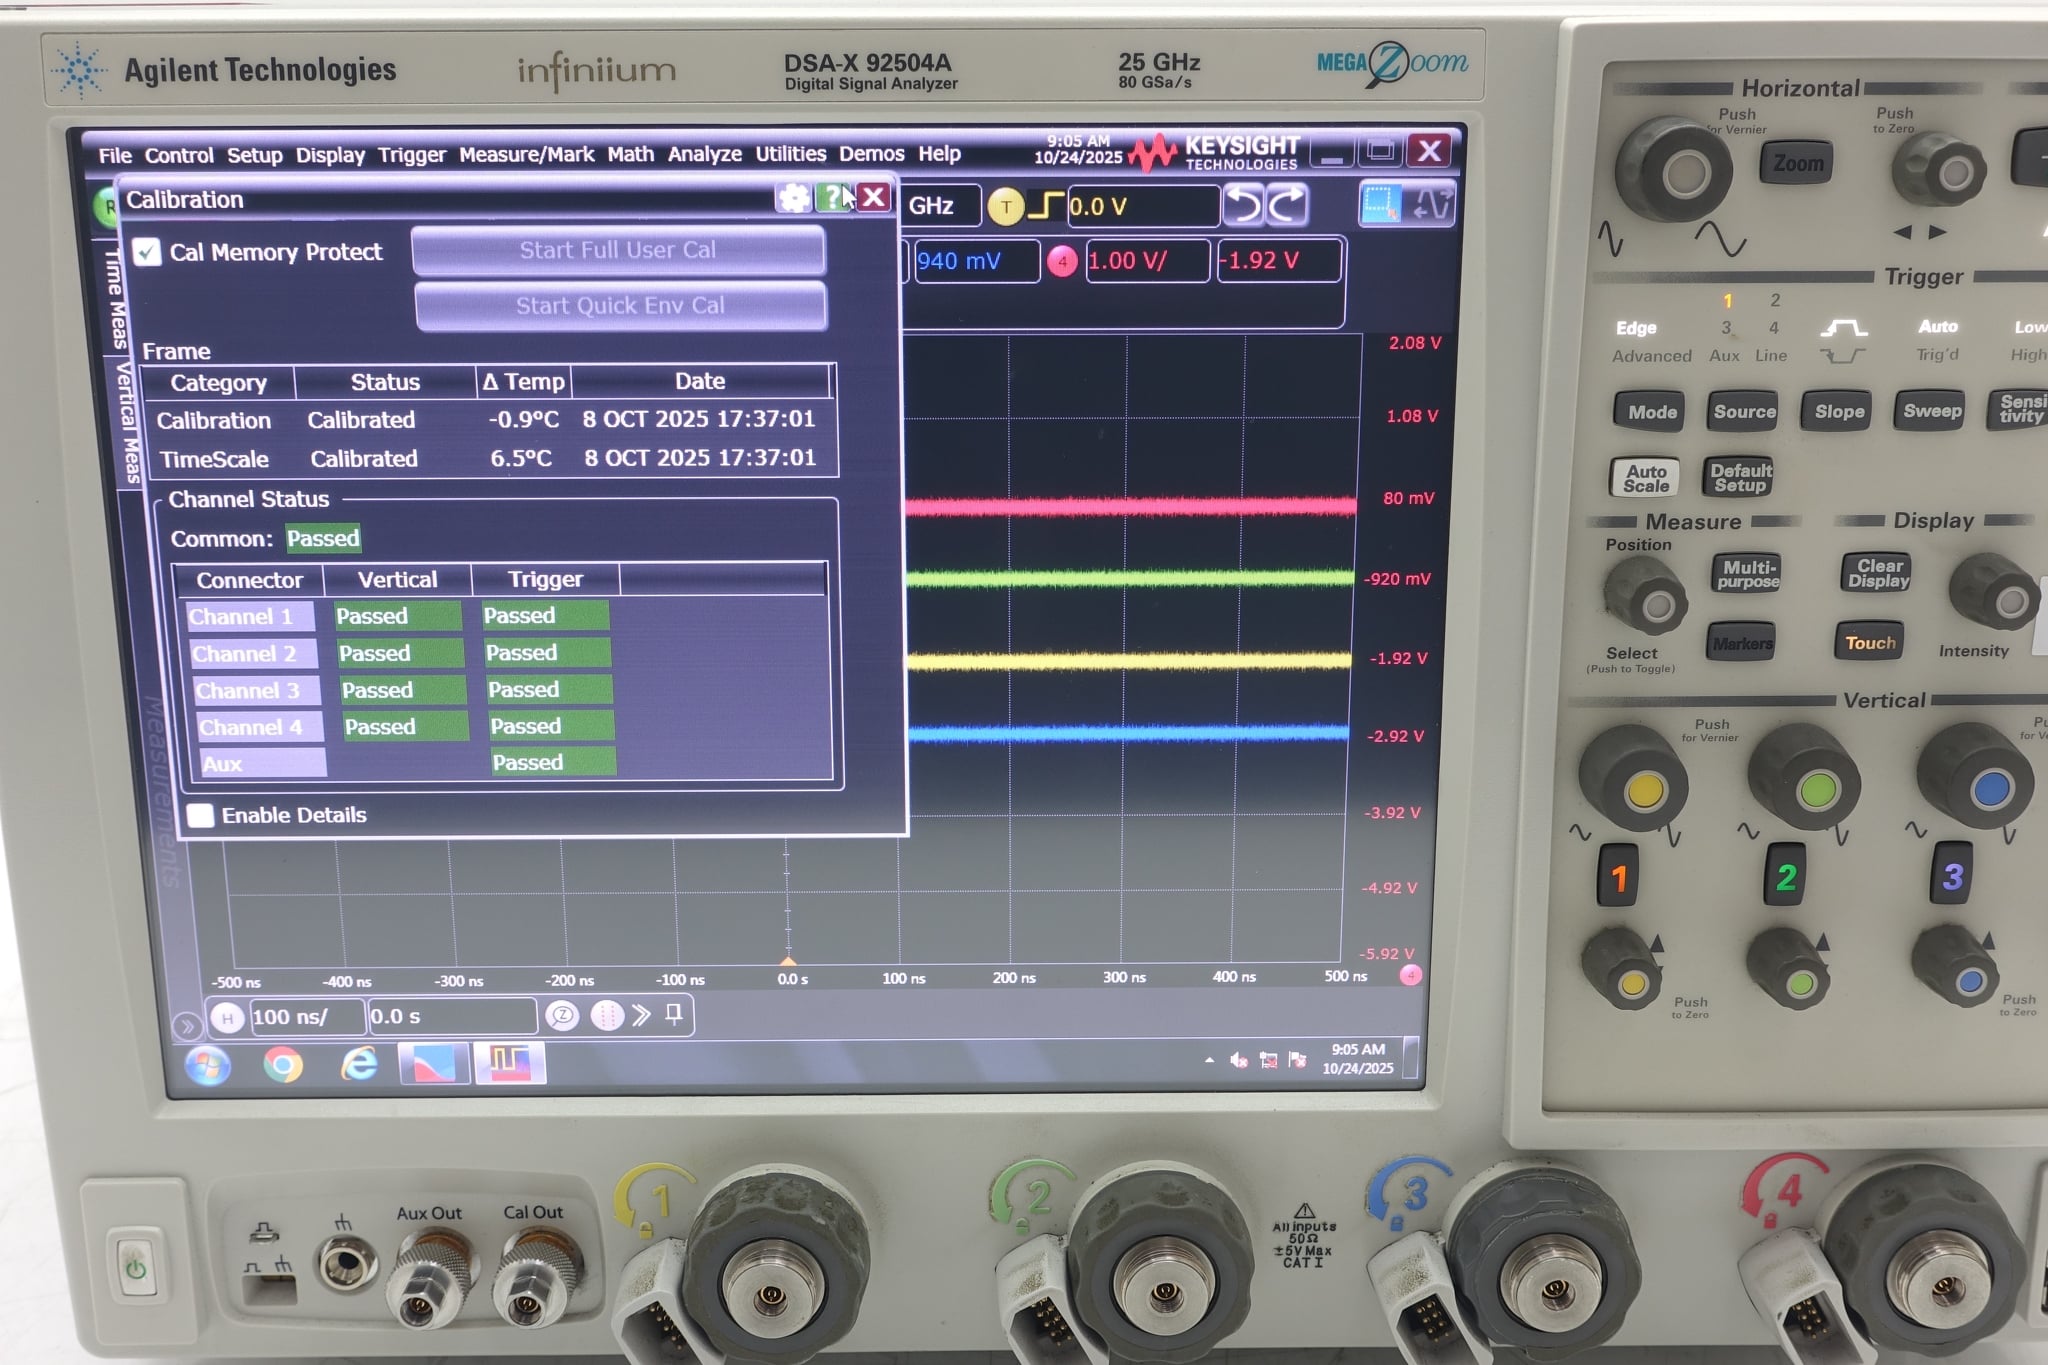This screenshot has width=2048, height=1365.
Task: Open the Time Meas side tab
Action: coord(113,298)
